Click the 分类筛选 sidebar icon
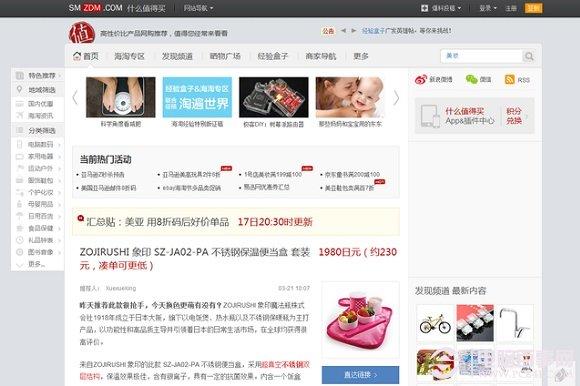 pyautogui.click(x=20, y=131)
